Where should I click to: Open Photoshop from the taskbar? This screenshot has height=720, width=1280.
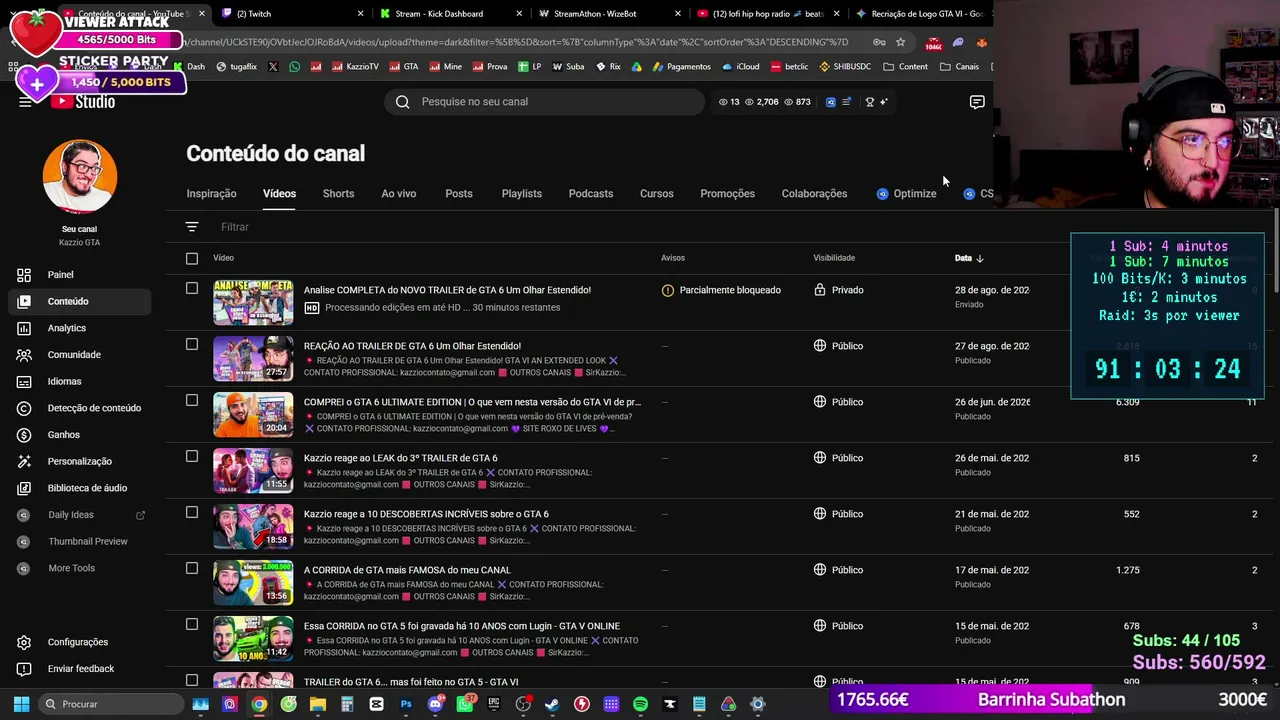pos(406,704)
